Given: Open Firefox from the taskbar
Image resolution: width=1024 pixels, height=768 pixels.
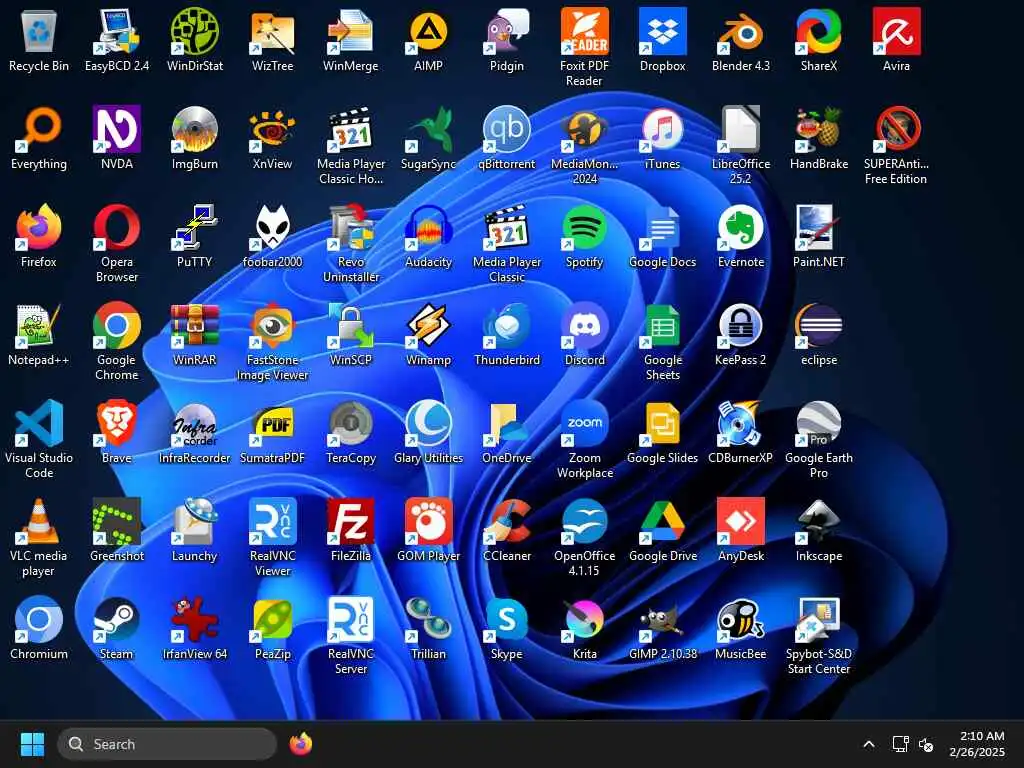Looking at the screenshot, I should [300, 744].
